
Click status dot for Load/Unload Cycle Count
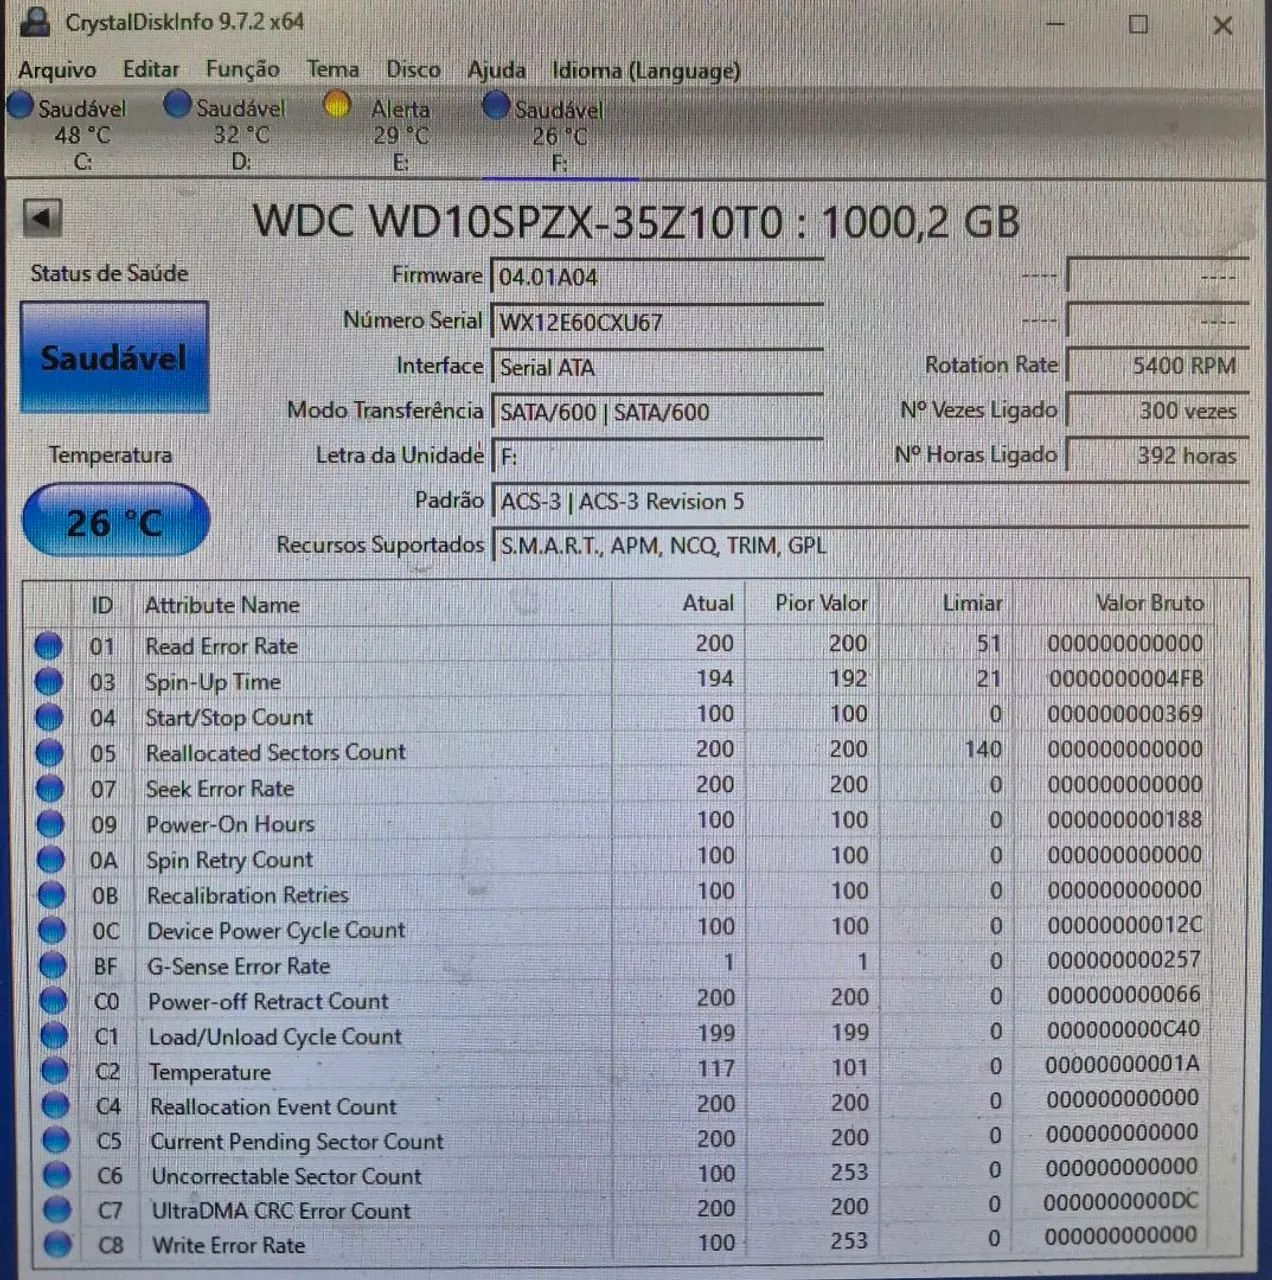53,1037
